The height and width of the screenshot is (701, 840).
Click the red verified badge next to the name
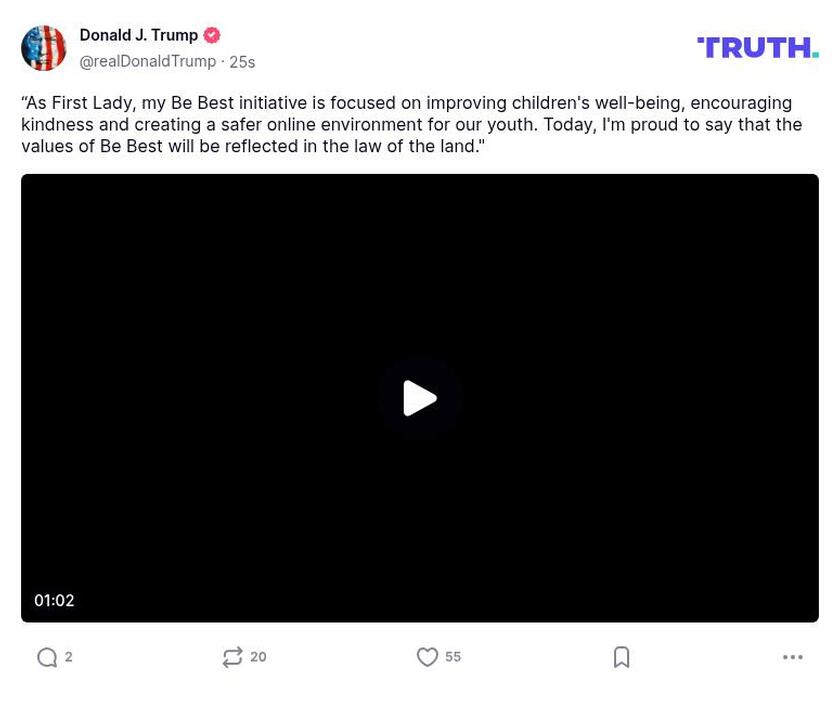210,34
